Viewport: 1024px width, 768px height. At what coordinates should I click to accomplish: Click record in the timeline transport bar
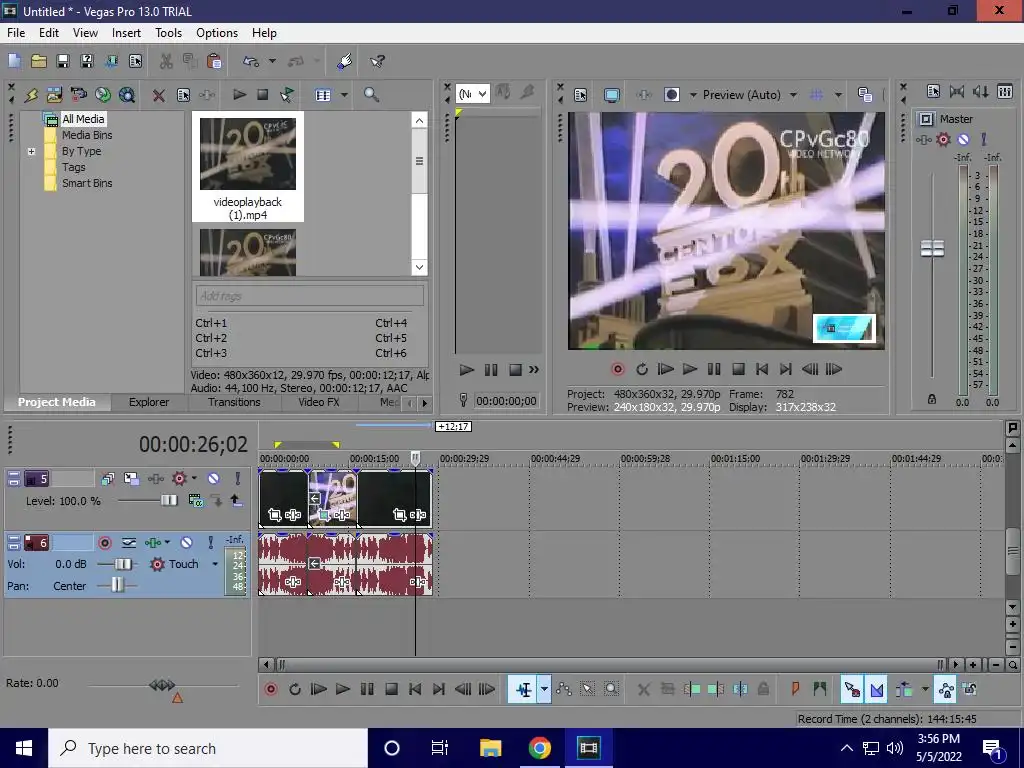click(x=270, y=689)
